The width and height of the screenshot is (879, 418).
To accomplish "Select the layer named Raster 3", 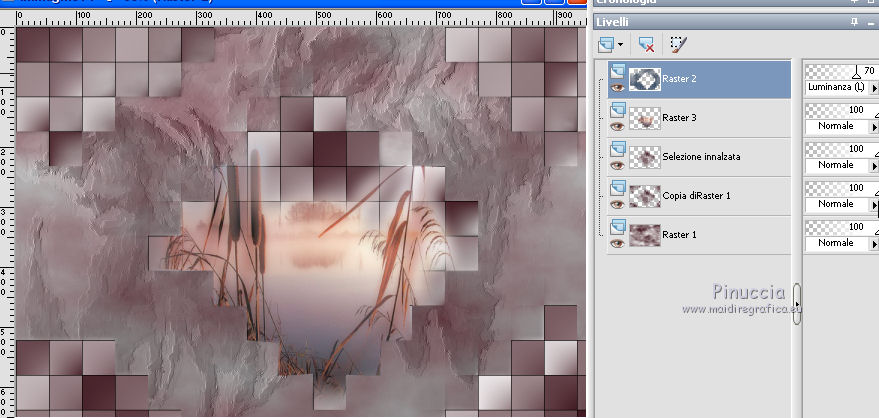I will click(x=679, y=118).
